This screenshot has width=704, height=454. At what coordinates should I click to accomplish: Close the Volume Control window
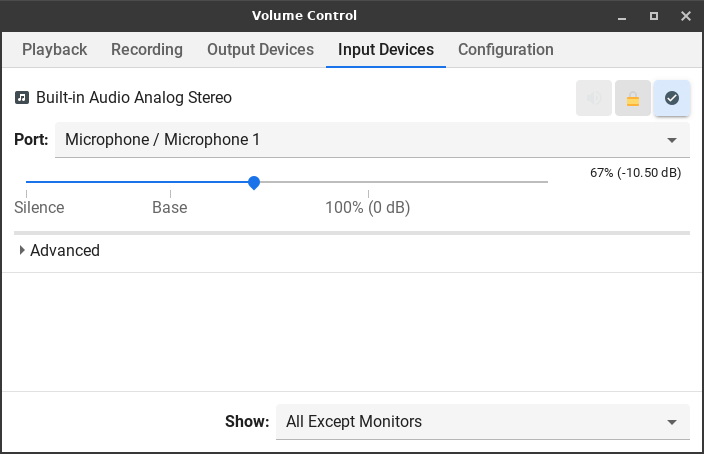[x=685, y=16]
